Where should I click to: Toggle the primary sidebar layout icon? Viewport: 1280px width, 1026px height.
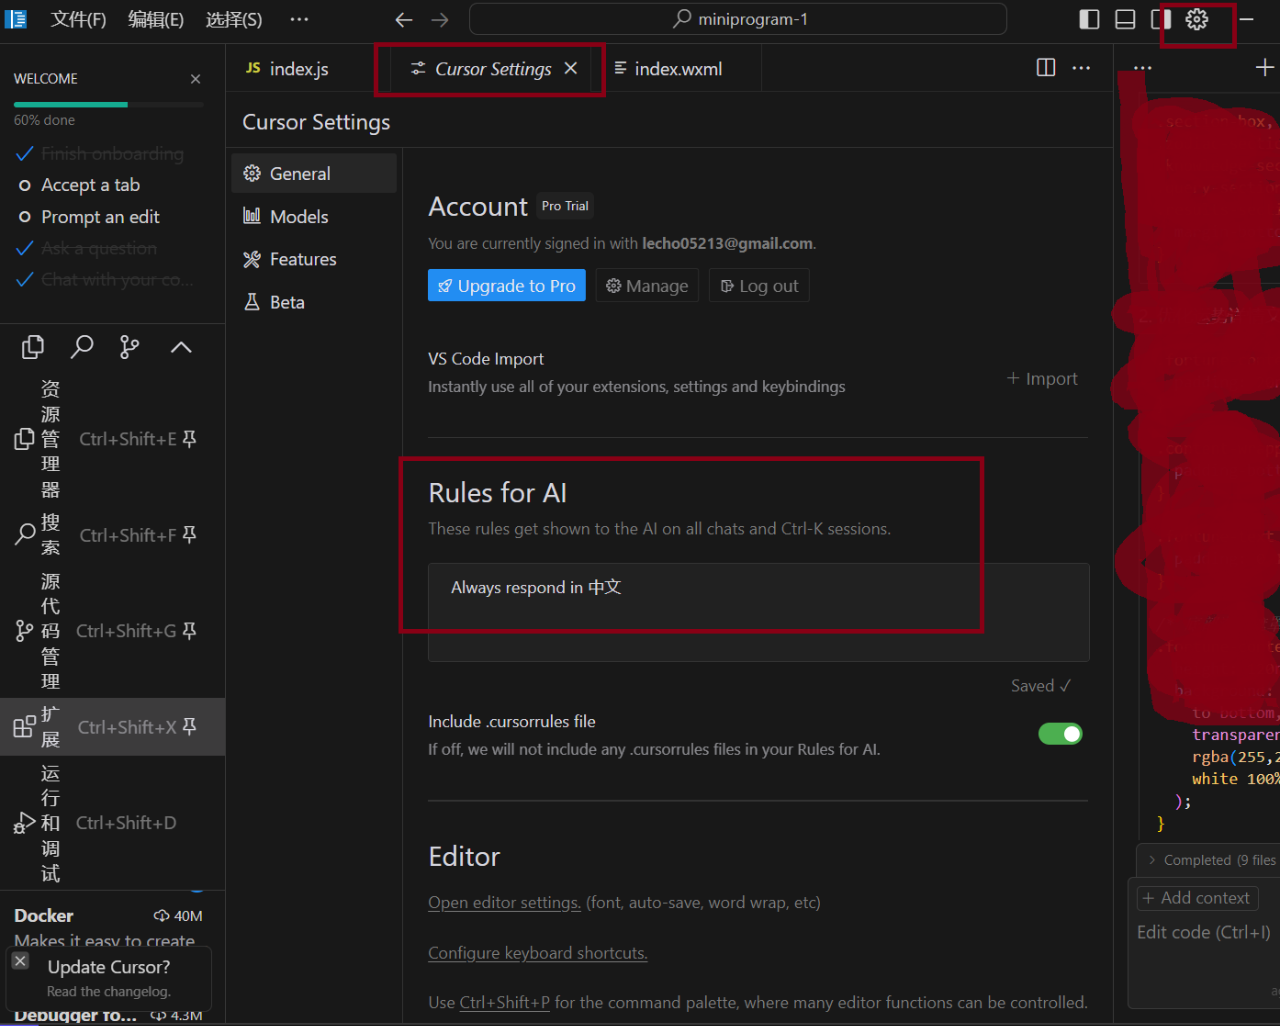pos(1090,20)
